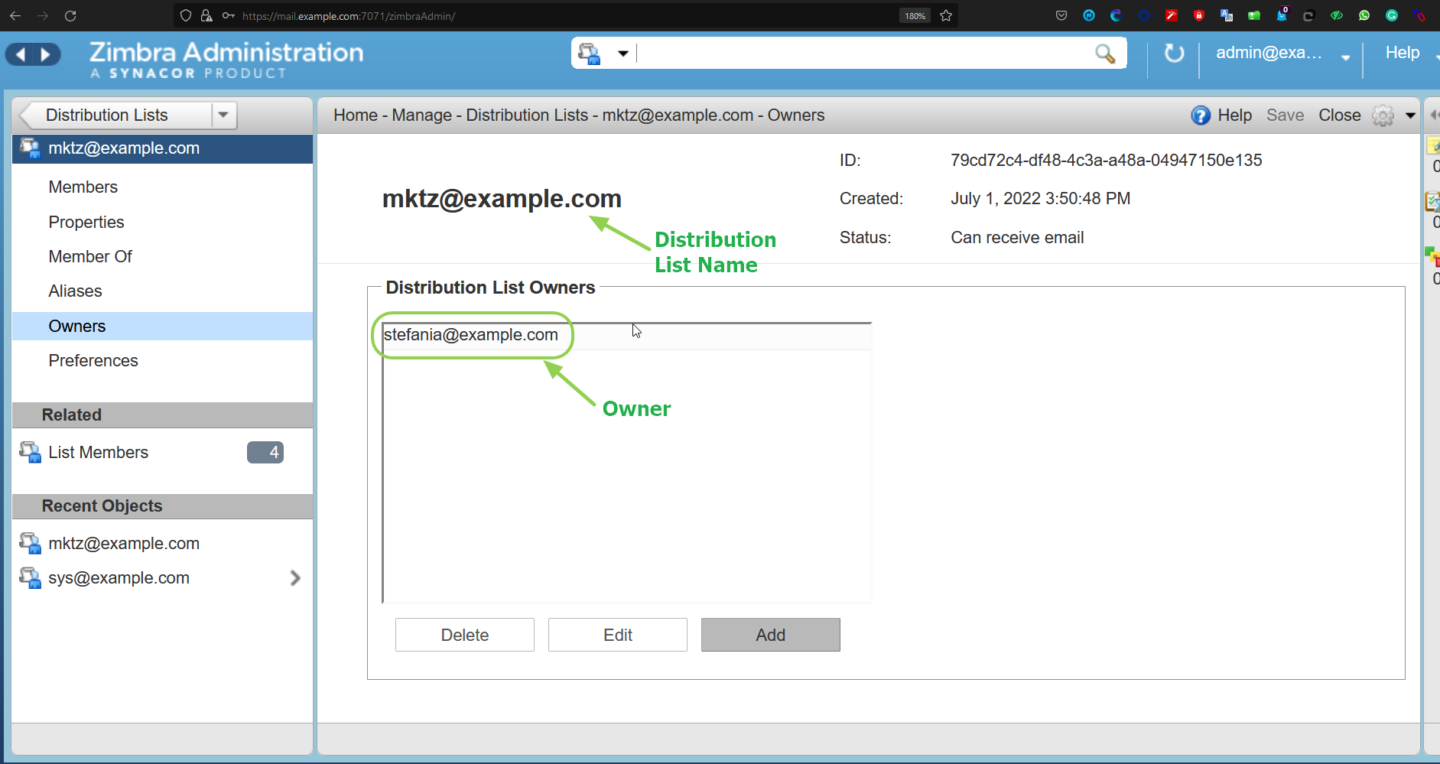Open the search object type dropdown arrow
1440x764 pixels.
click(622, 54)
